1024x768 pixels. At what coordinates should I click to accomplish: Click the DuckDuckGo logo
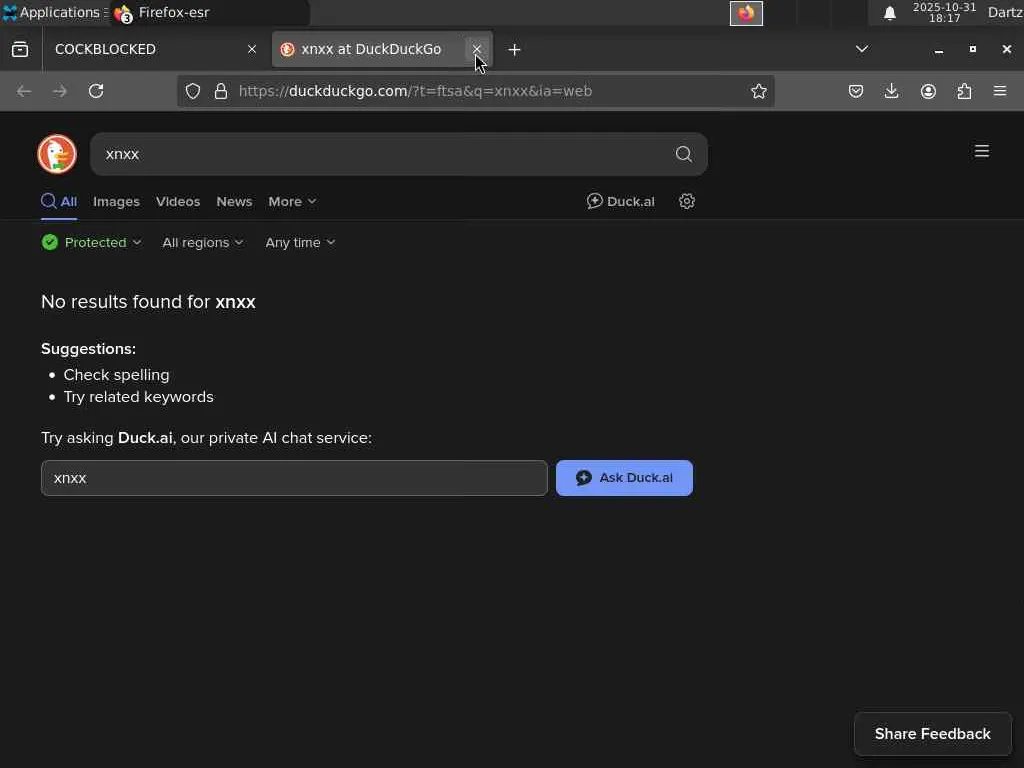click(x=57, y=154)
